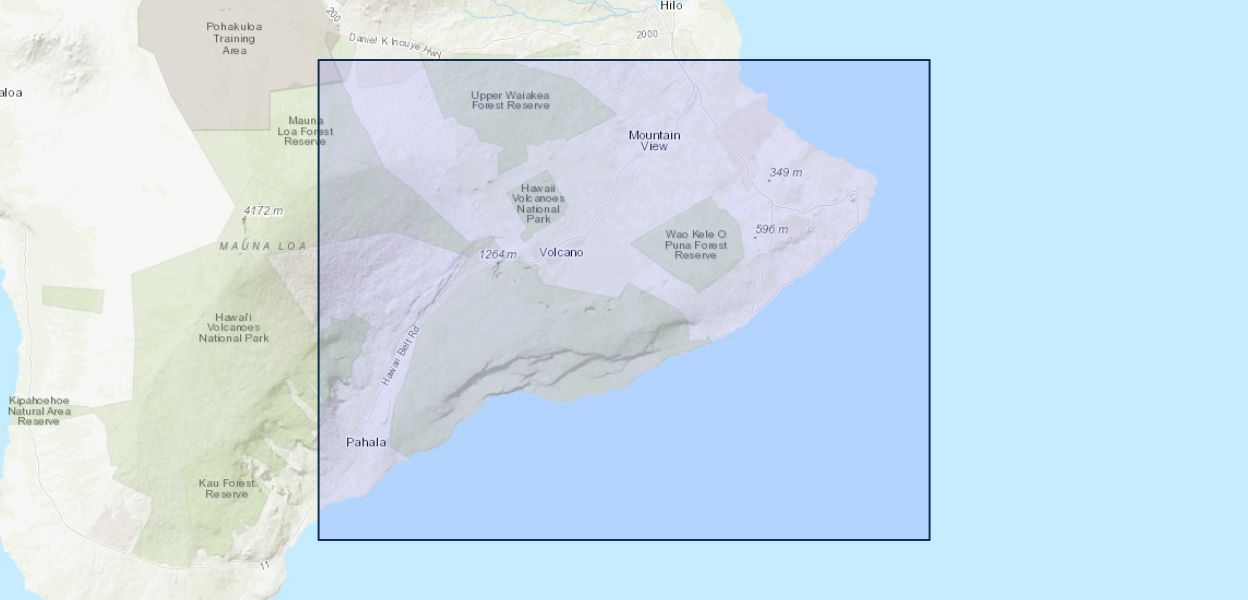This screenshot has width=1248, height=600.
Task: Select the Wao Kele O Puna Forest Reserve
Action: coord(696,244)
